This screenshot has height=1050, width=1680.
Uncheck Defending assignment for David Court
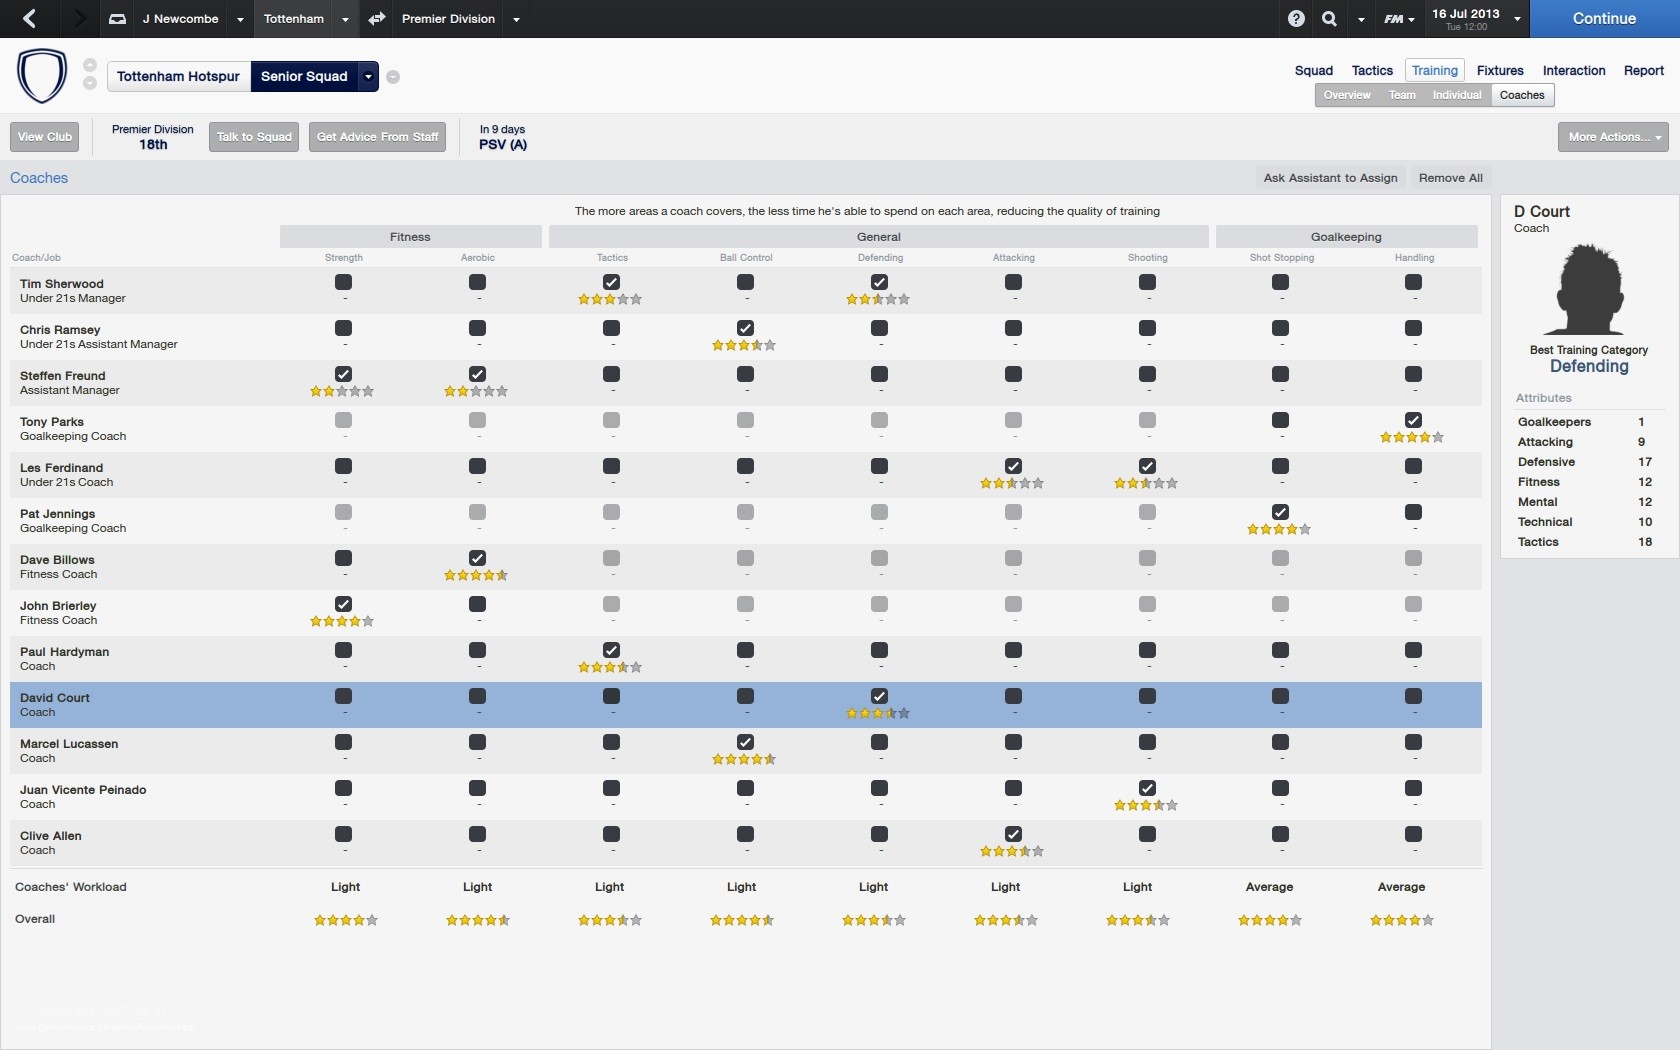click(x=879, y=695)
